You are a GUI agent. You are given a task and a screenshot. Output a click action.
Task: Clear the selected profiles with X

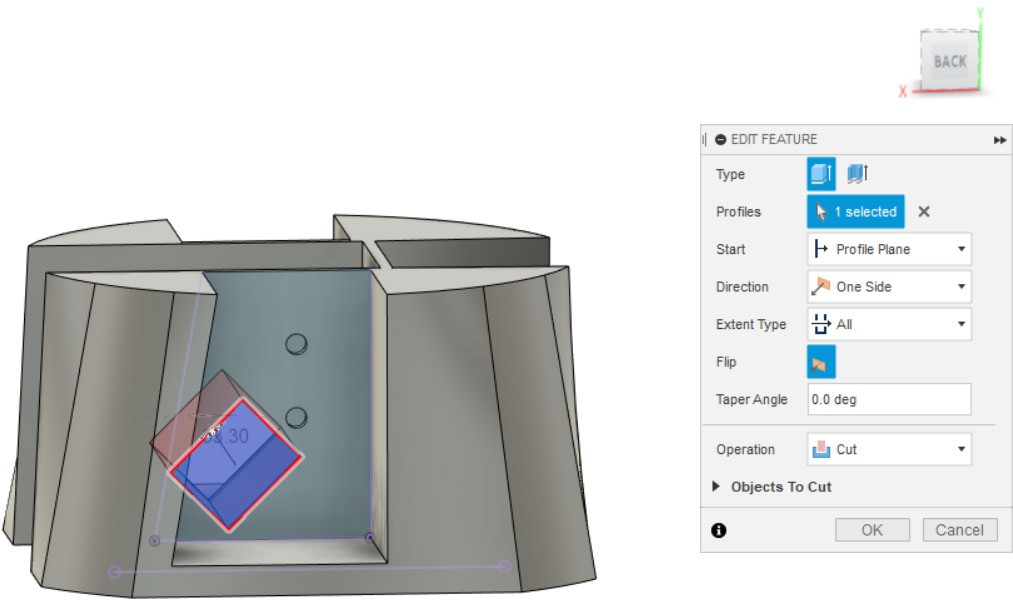click(x=924, y=212)
